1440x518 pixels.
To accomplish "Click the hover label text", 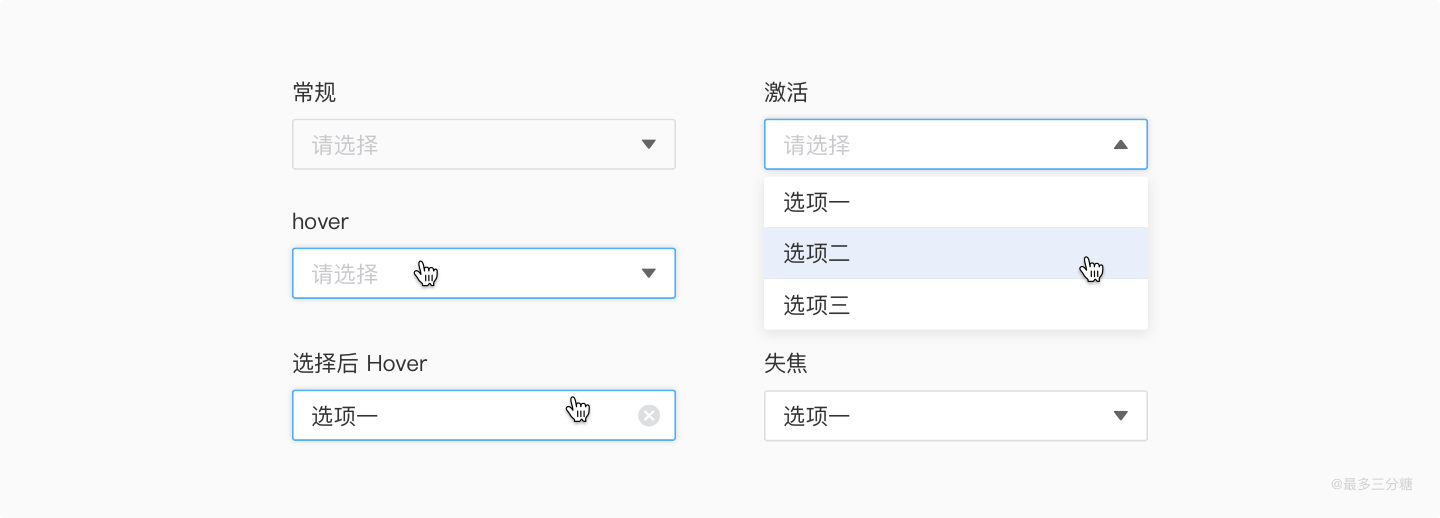I will (x=320, y=222).
